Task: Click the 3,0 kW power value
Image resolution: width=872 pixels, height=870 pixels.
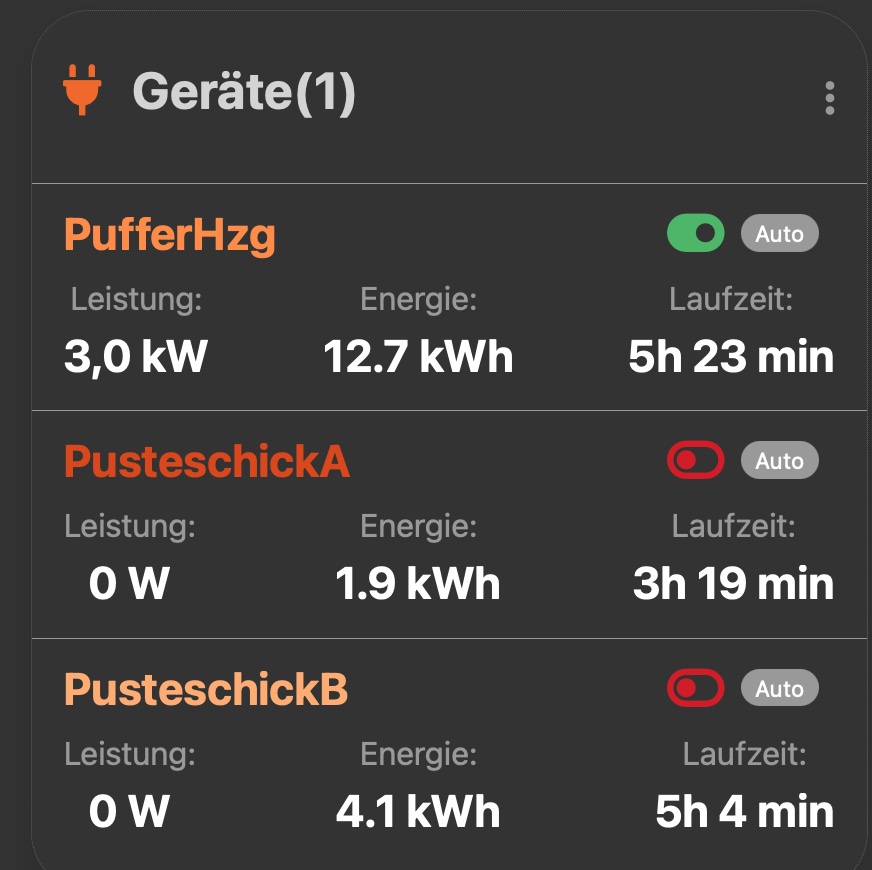Action: tap(136, 357)
